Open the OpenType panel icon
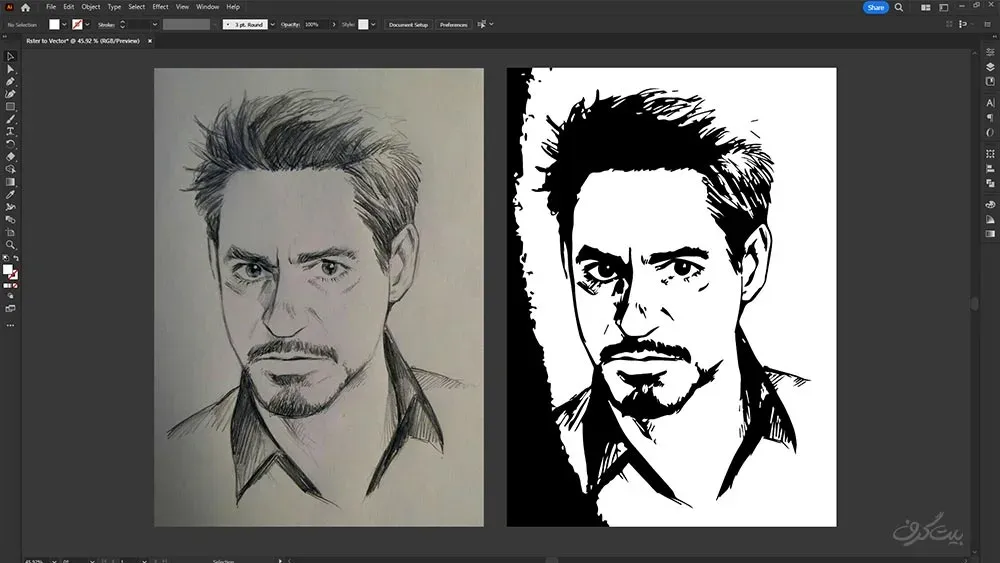The width and height of the screenshot is (1000, 563). pyautogui.click(x=990, y=133)
